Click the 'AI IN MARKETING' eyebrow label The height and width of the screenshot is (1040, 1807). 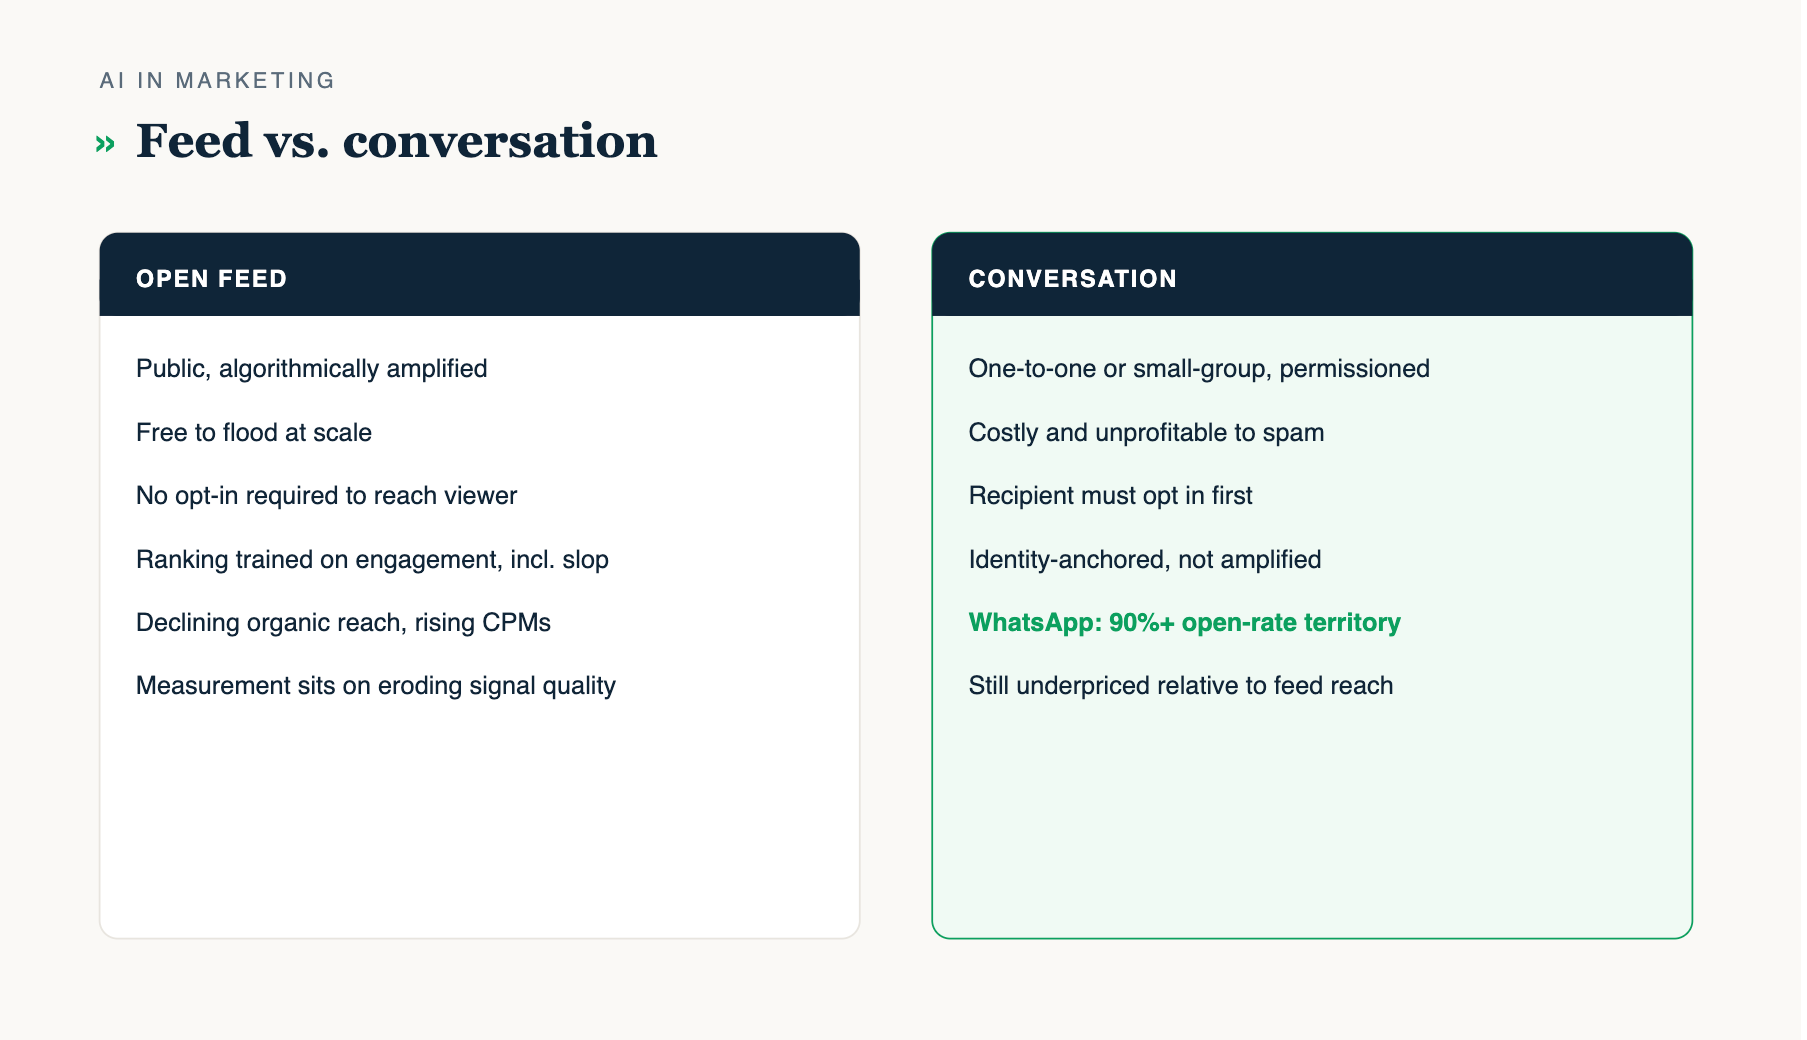point(217,80)
